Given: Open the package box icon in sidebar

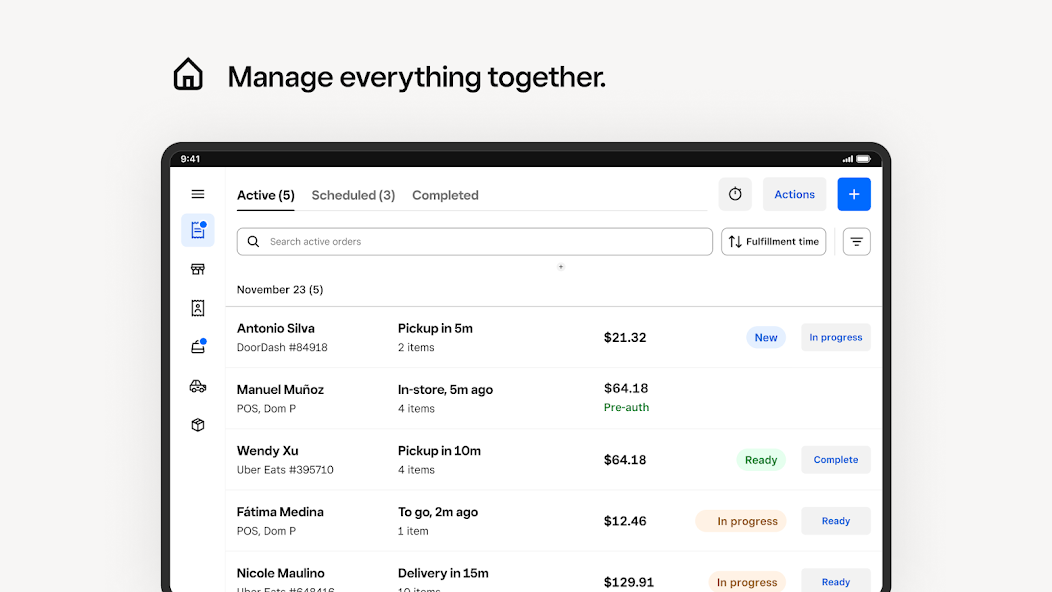Looking at the screenshot, I should [x=198, y=425].
